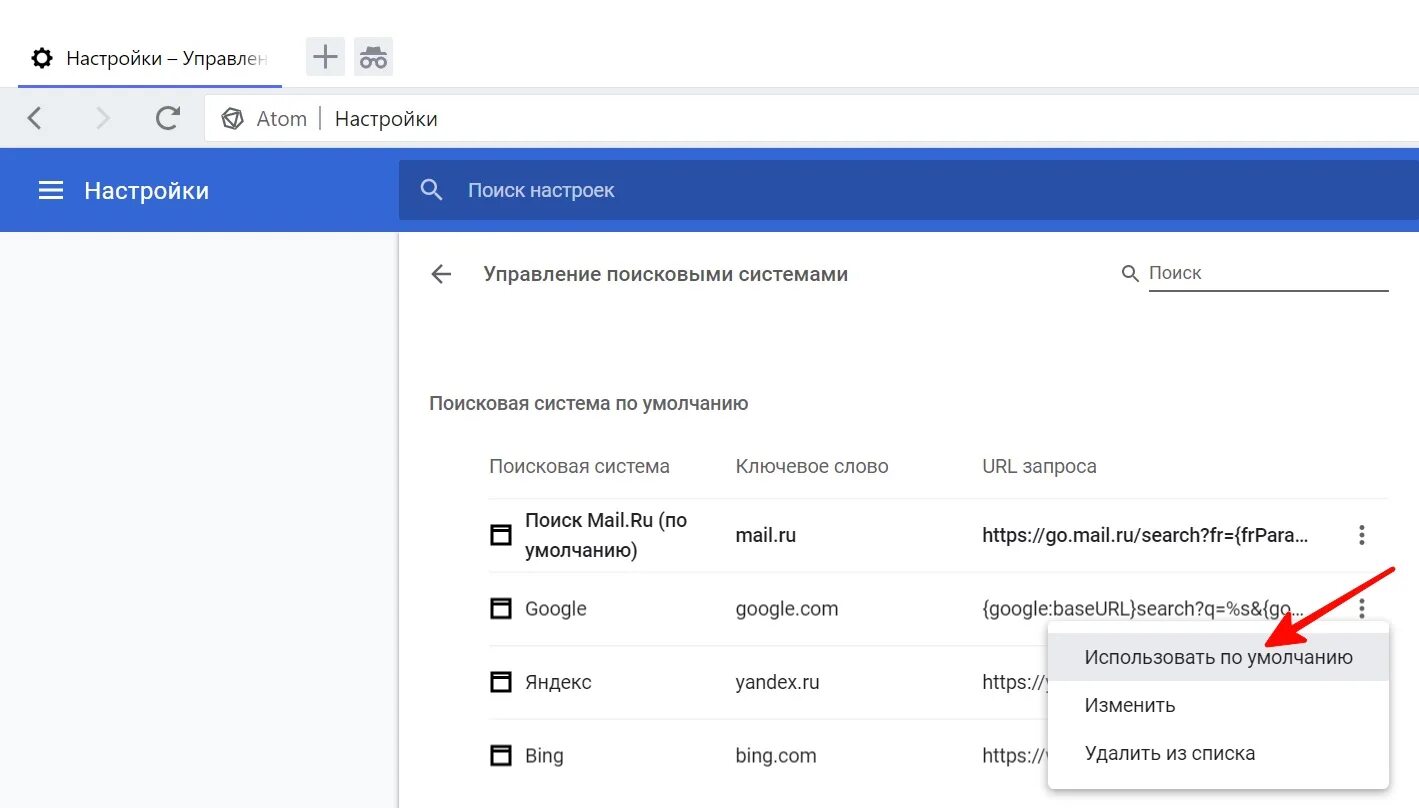Switch to the Настройки – Управление tab
Screen dimensions: 1419x808
pos(165,58)
